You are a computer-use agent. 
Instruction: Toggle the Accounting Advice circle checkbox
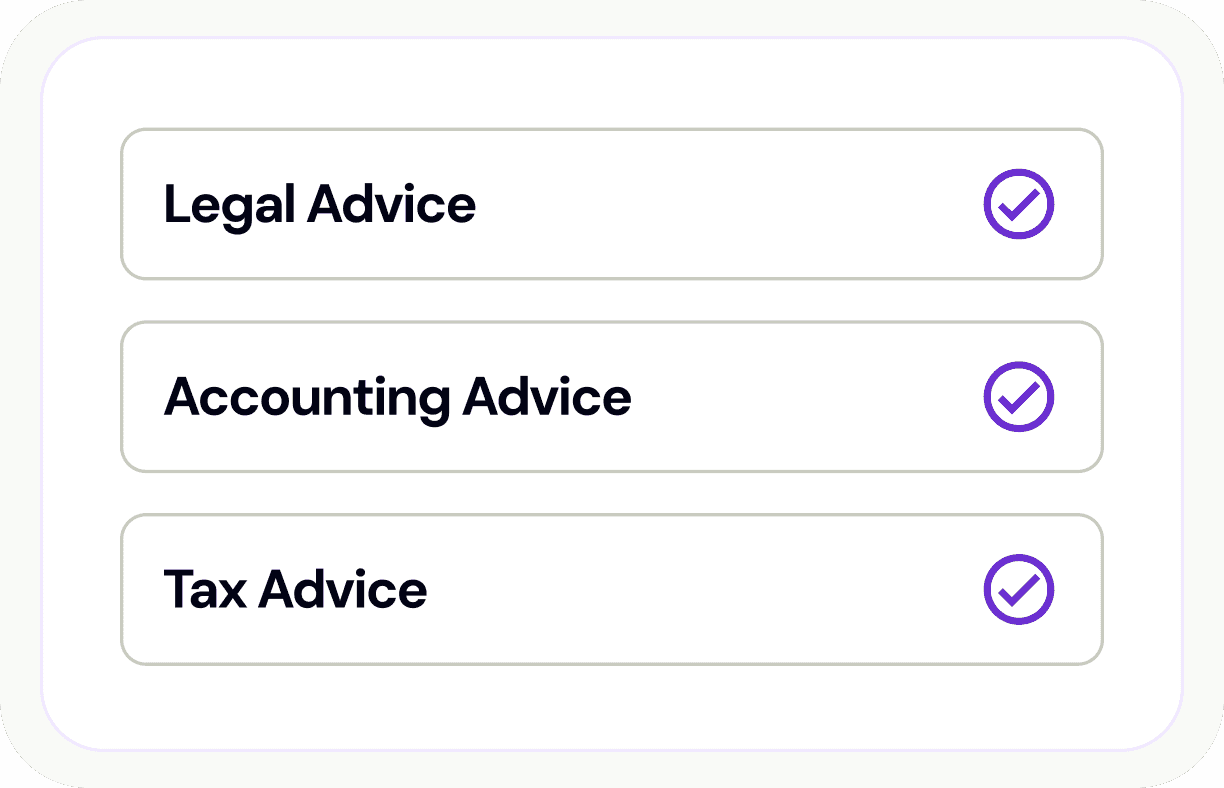(1018, 397)
